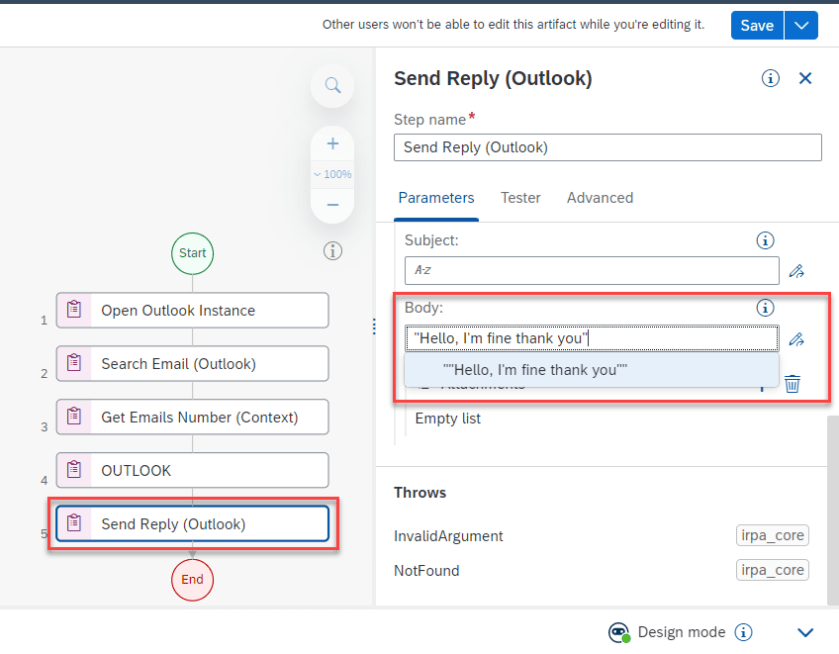Collapse the bottom-right Design mode chevron
This screenshot has height=654, width=839.
click(x=806, y=632)
